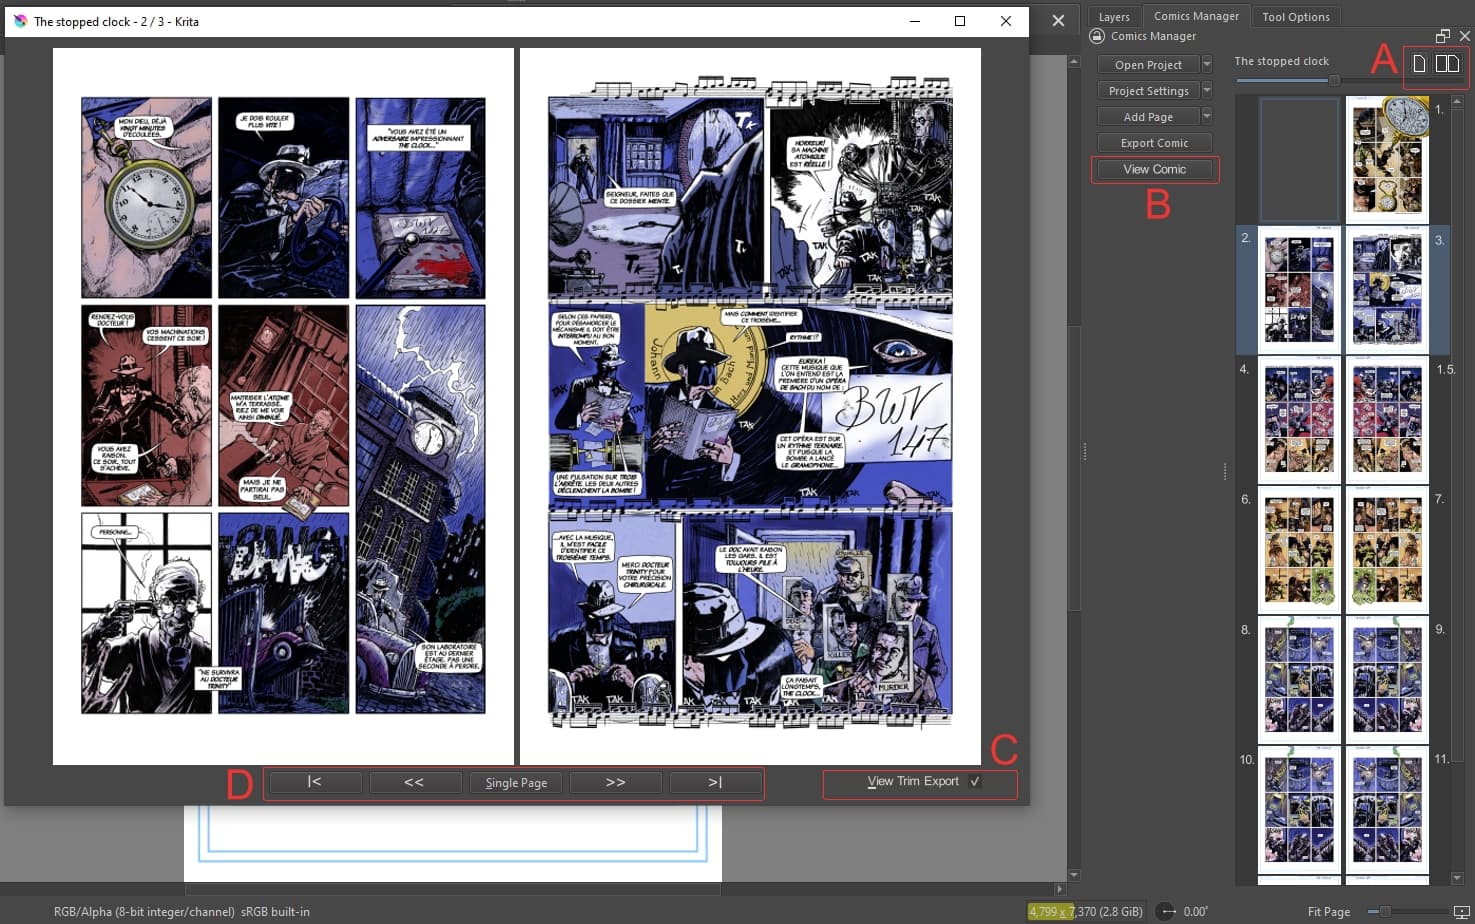Select the Comics Manager tab
1475x924 pixels.
pyautogui.click(x=1196, y=16)
